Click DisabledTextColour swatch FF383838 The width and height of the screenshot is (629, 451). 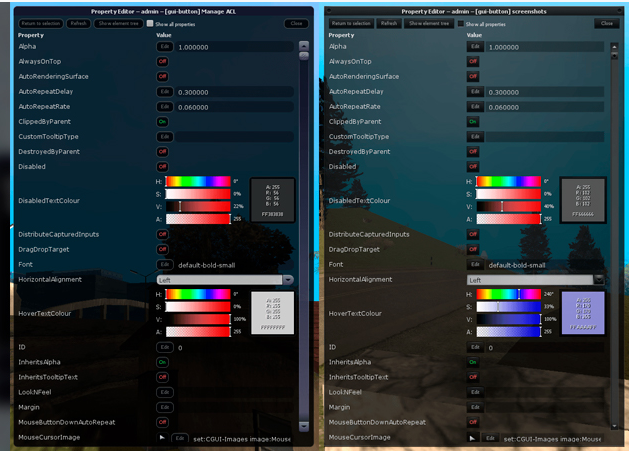point(272,200)
